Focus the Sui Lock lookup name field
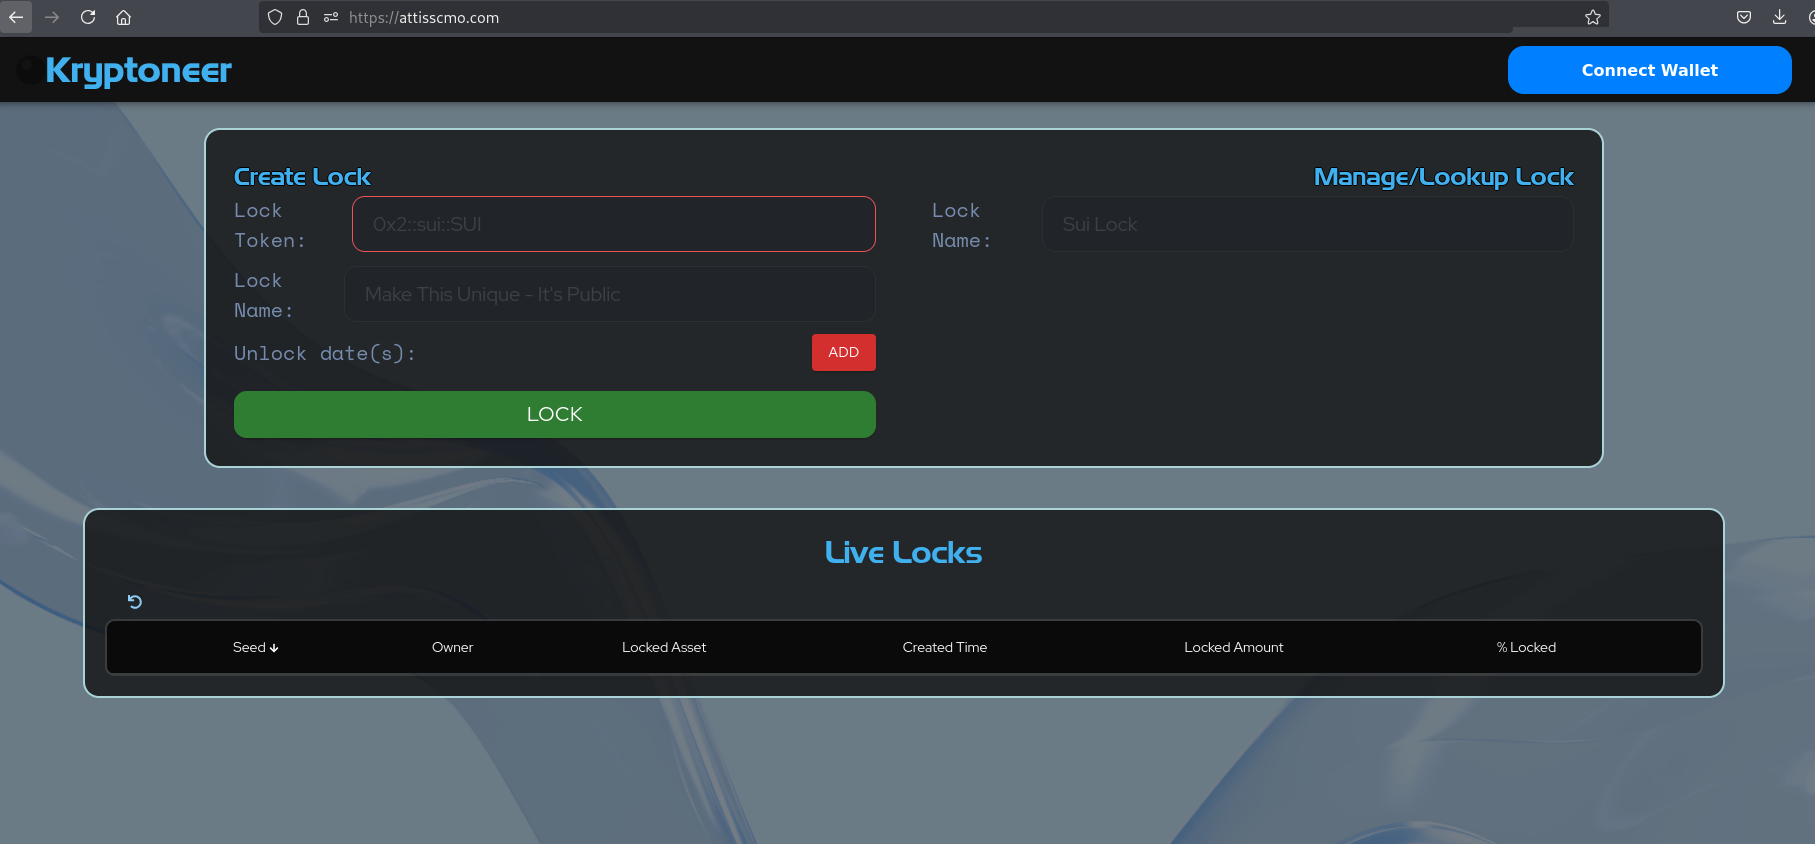The image size is (1815, 844). (x=1307, y=224)
